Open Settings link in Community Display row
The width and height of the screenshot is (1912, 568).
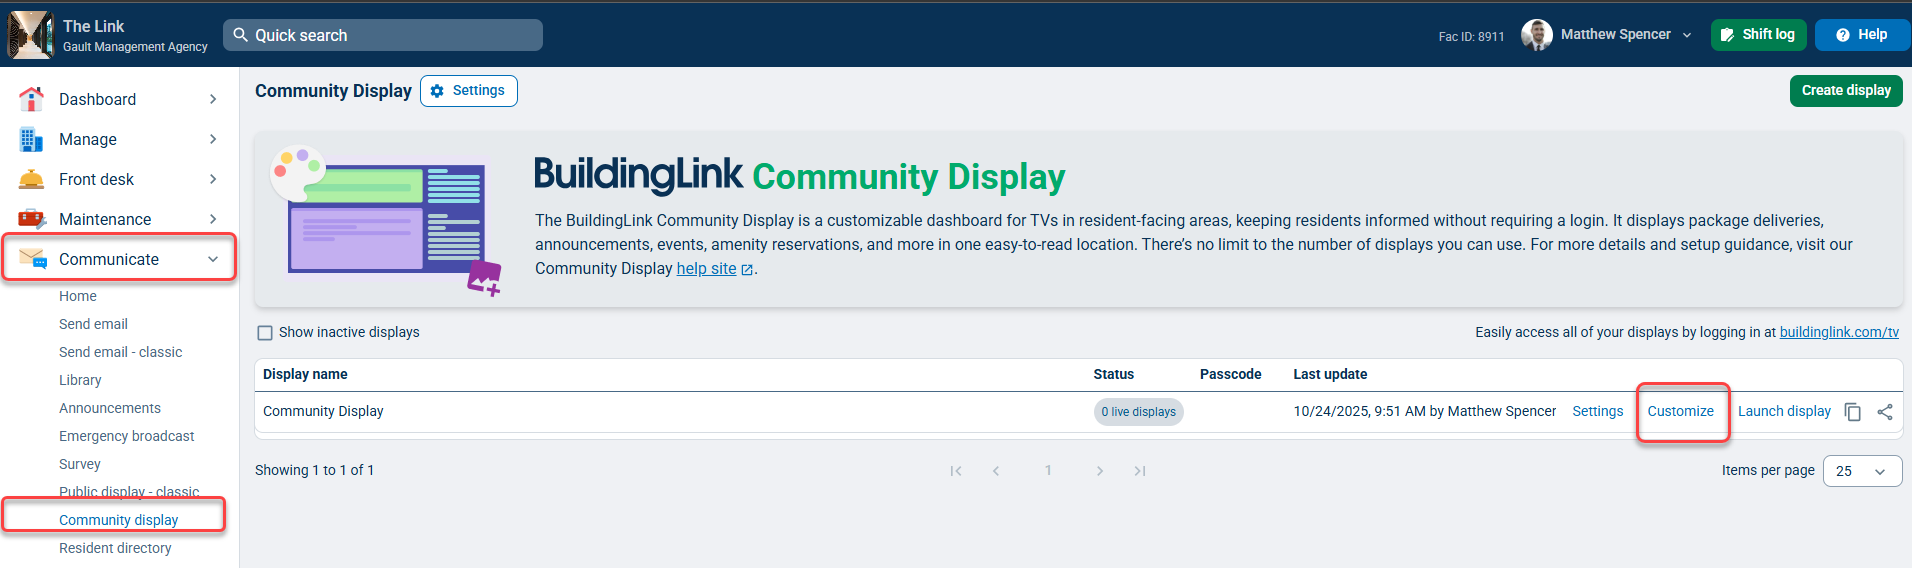[1597, 411]
